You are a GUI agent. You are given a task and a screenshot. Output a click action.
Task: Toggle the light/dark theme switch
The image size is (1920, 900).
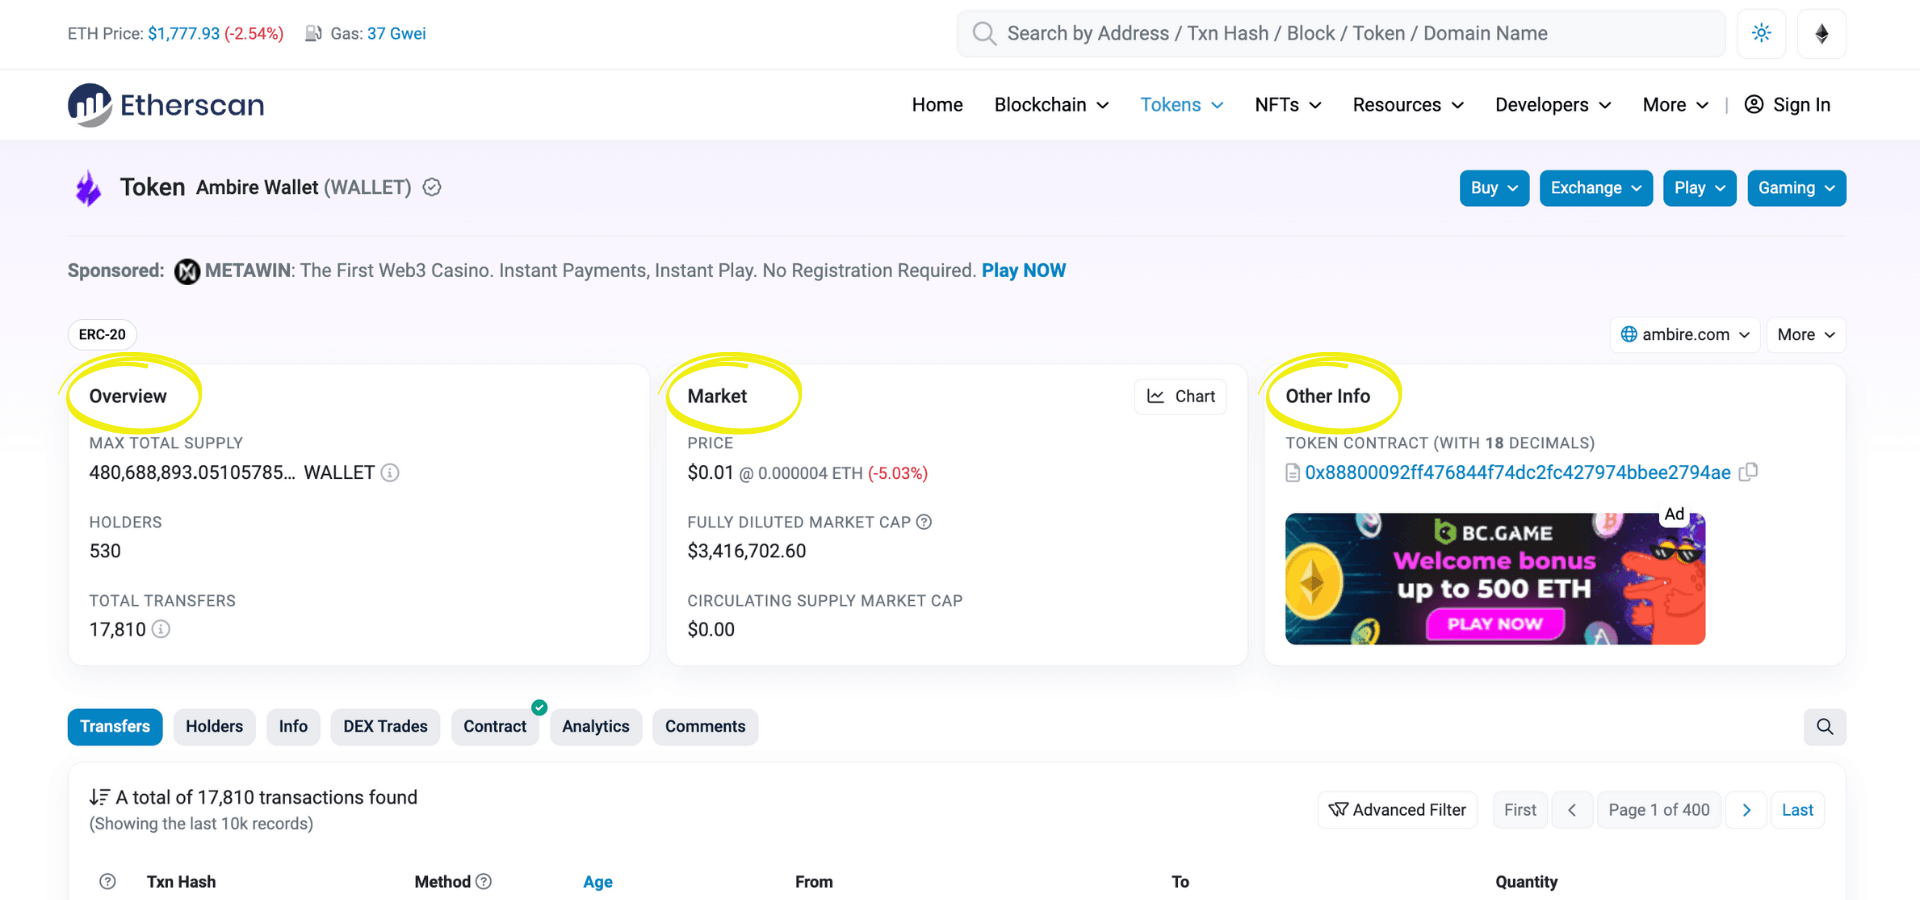pyautogui.click(x=1761, y=33)
